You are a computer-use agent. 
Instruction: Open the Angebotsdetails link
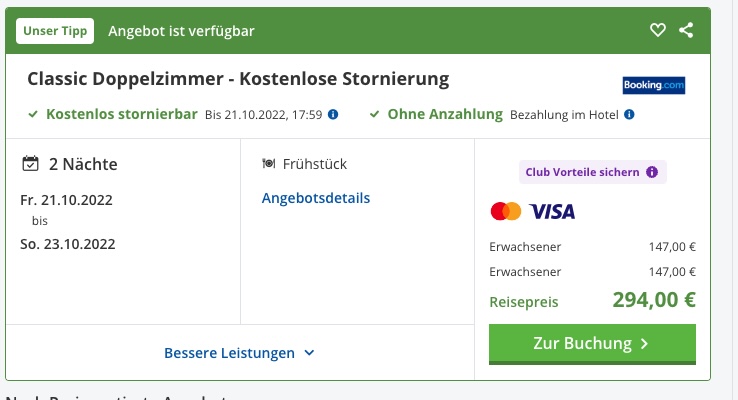click(316, 198)
